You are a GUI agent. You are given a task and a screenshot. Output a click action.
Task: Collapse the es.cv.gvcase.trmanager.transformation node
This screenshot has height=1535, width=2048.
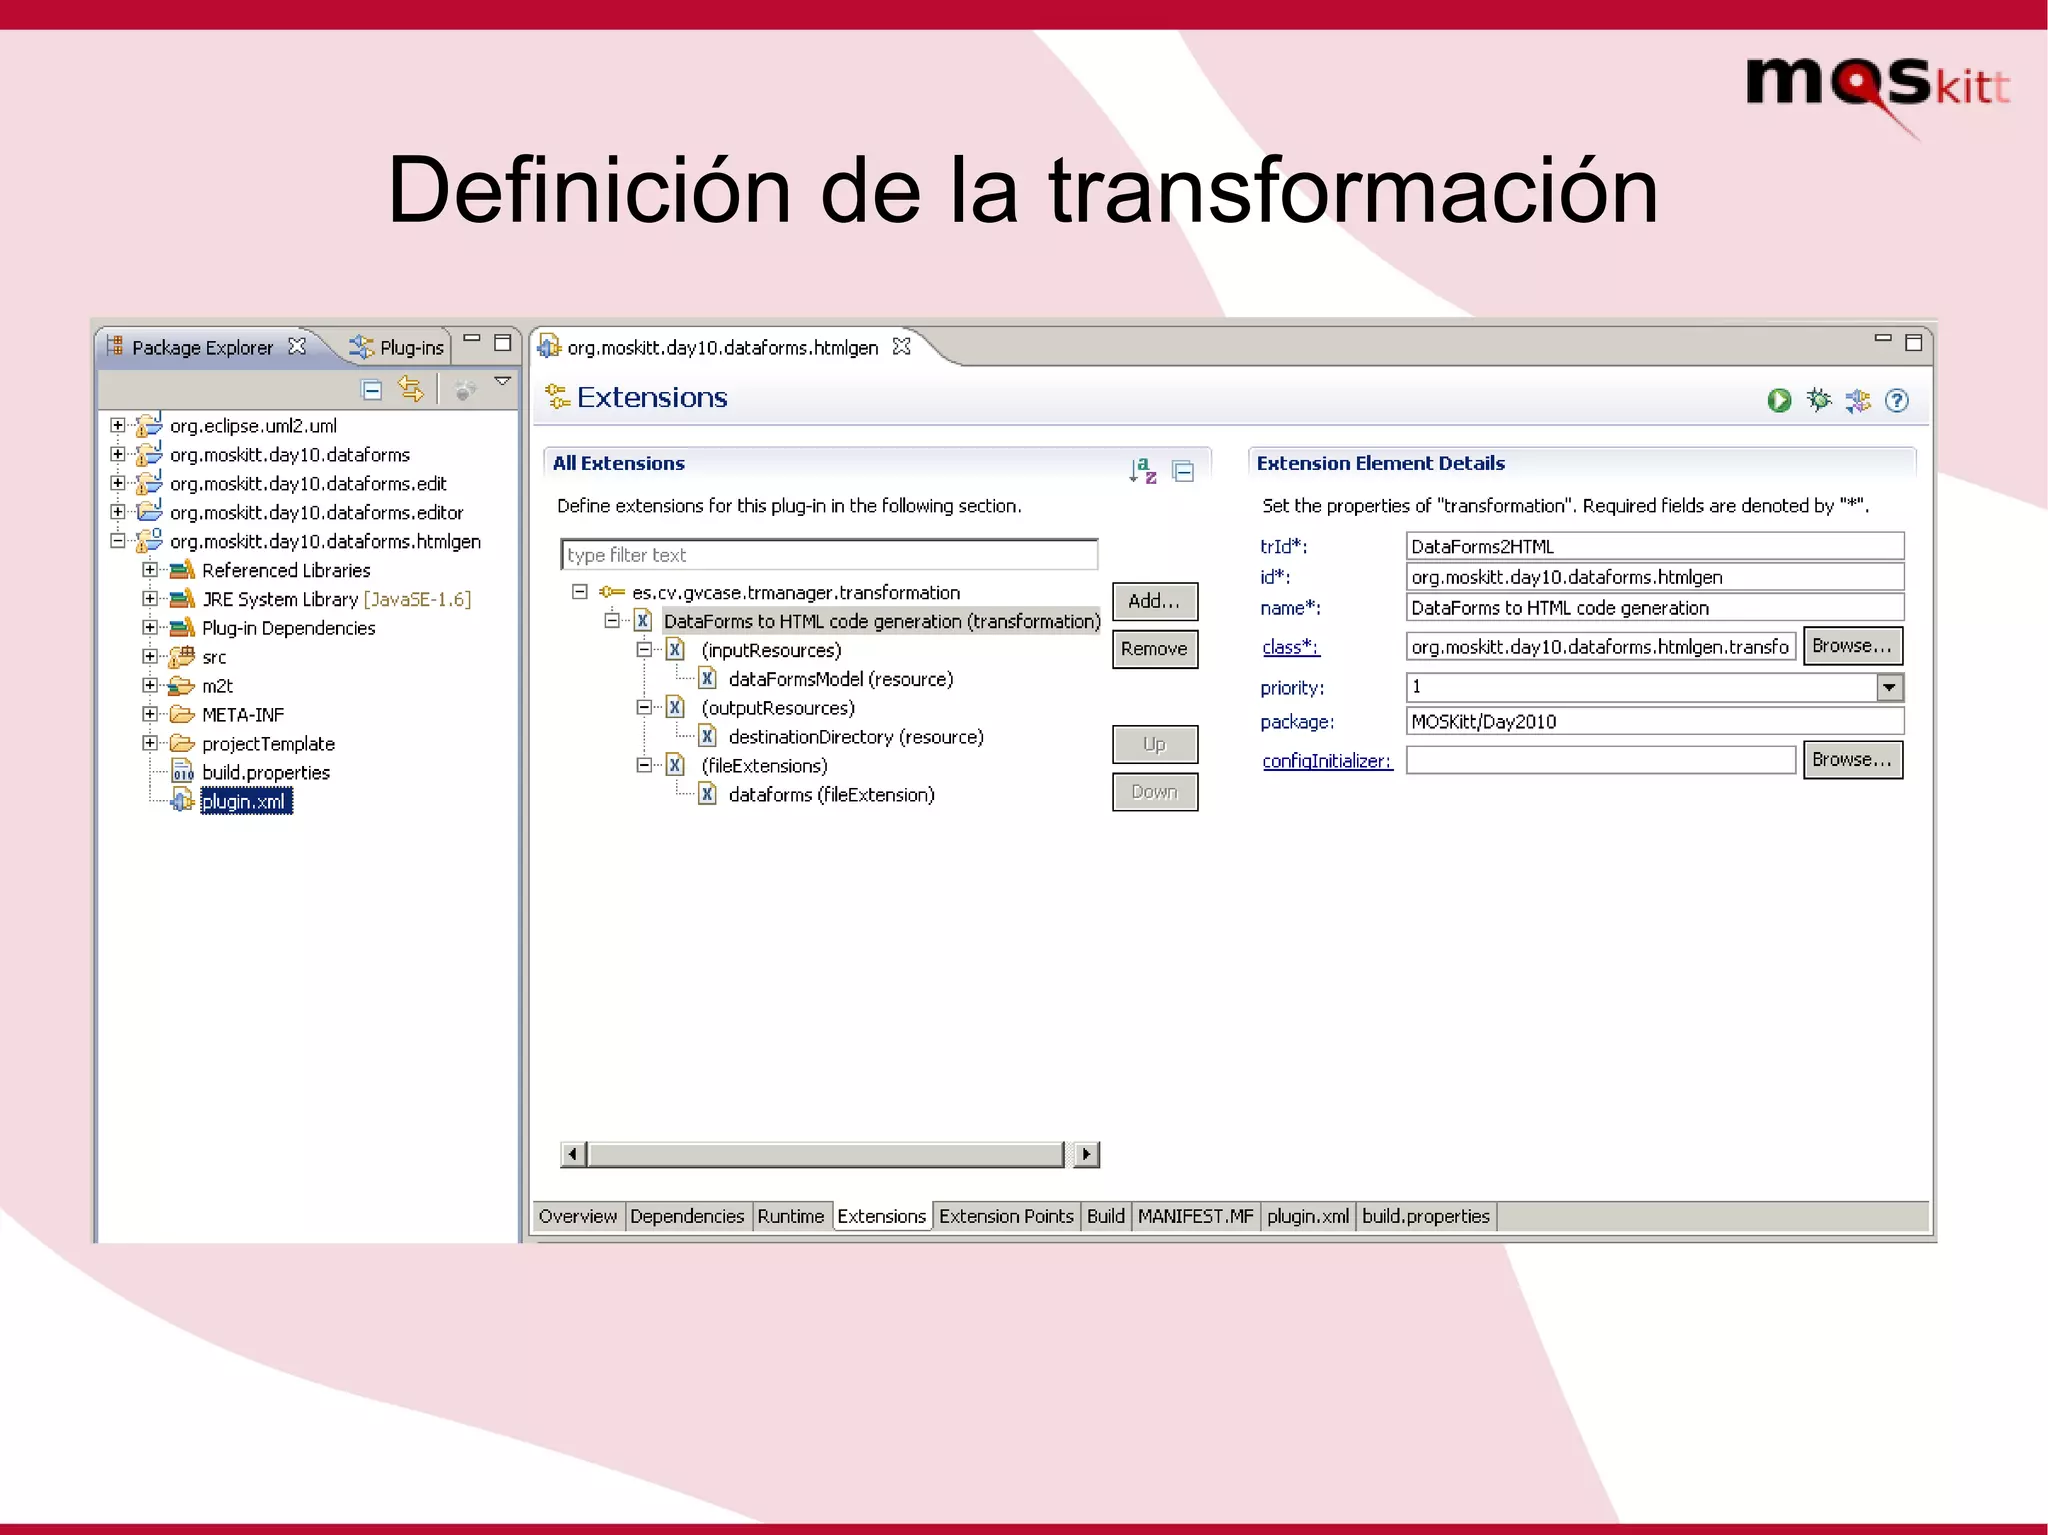[x=579, y=592]
